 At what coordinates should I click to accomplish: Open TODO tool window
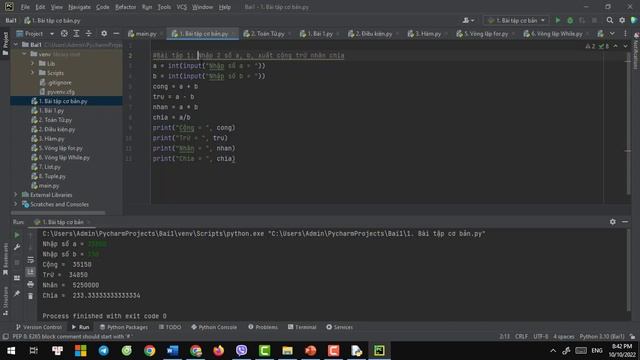tap(170, 327)
